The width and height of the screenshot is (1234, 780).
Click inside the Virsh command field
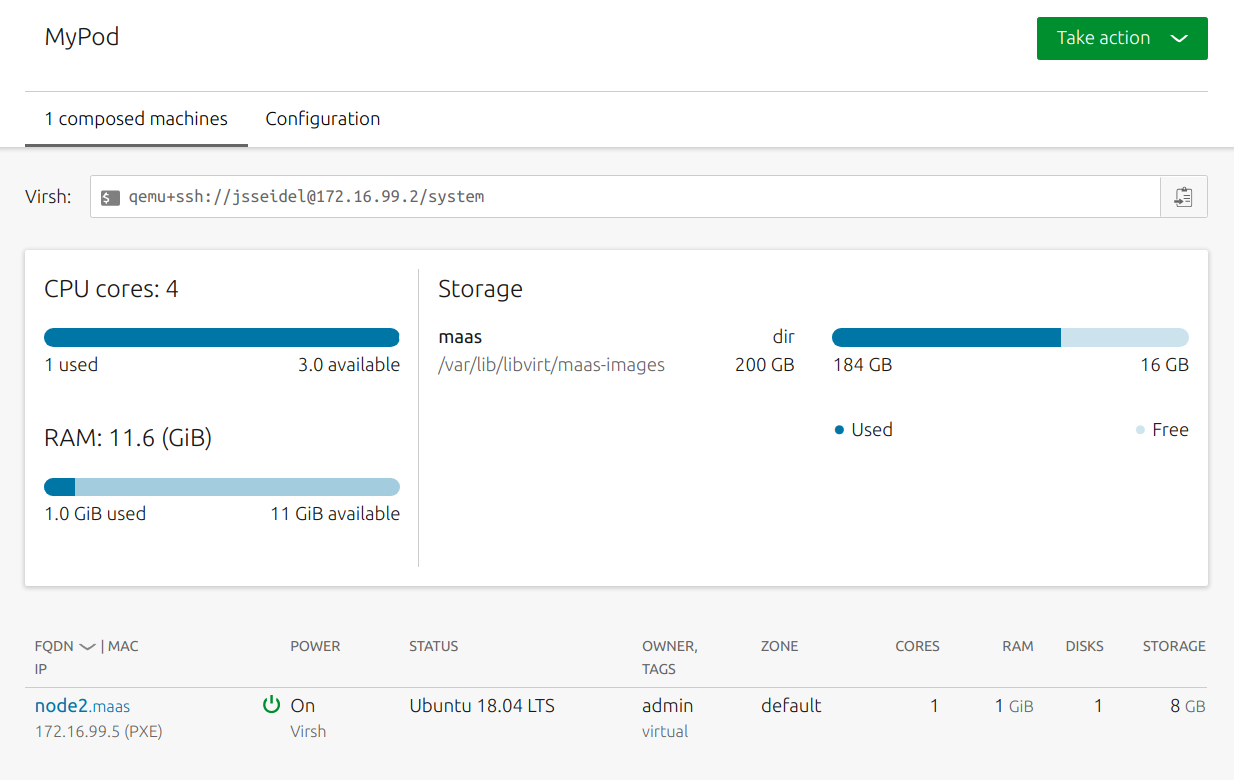625,197
